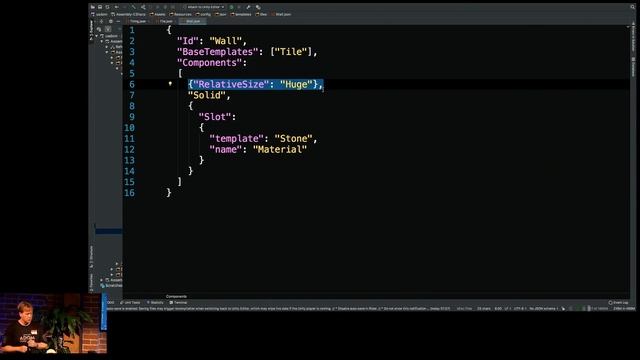Click the build hammer icon in toolbar
The image size is (640, 360).
133,7
